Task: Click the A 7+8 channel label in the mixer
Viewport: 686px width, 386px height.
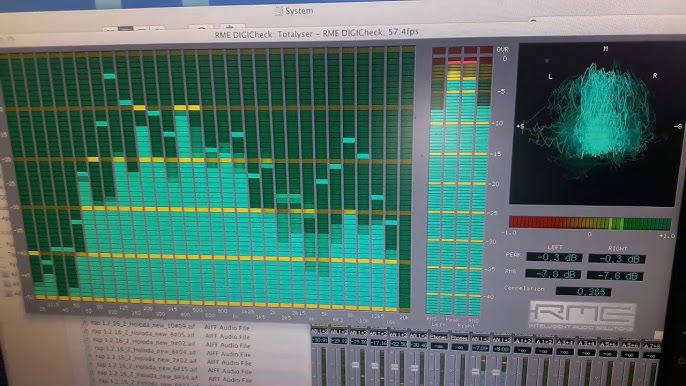Action: click(x=652, y=346)
